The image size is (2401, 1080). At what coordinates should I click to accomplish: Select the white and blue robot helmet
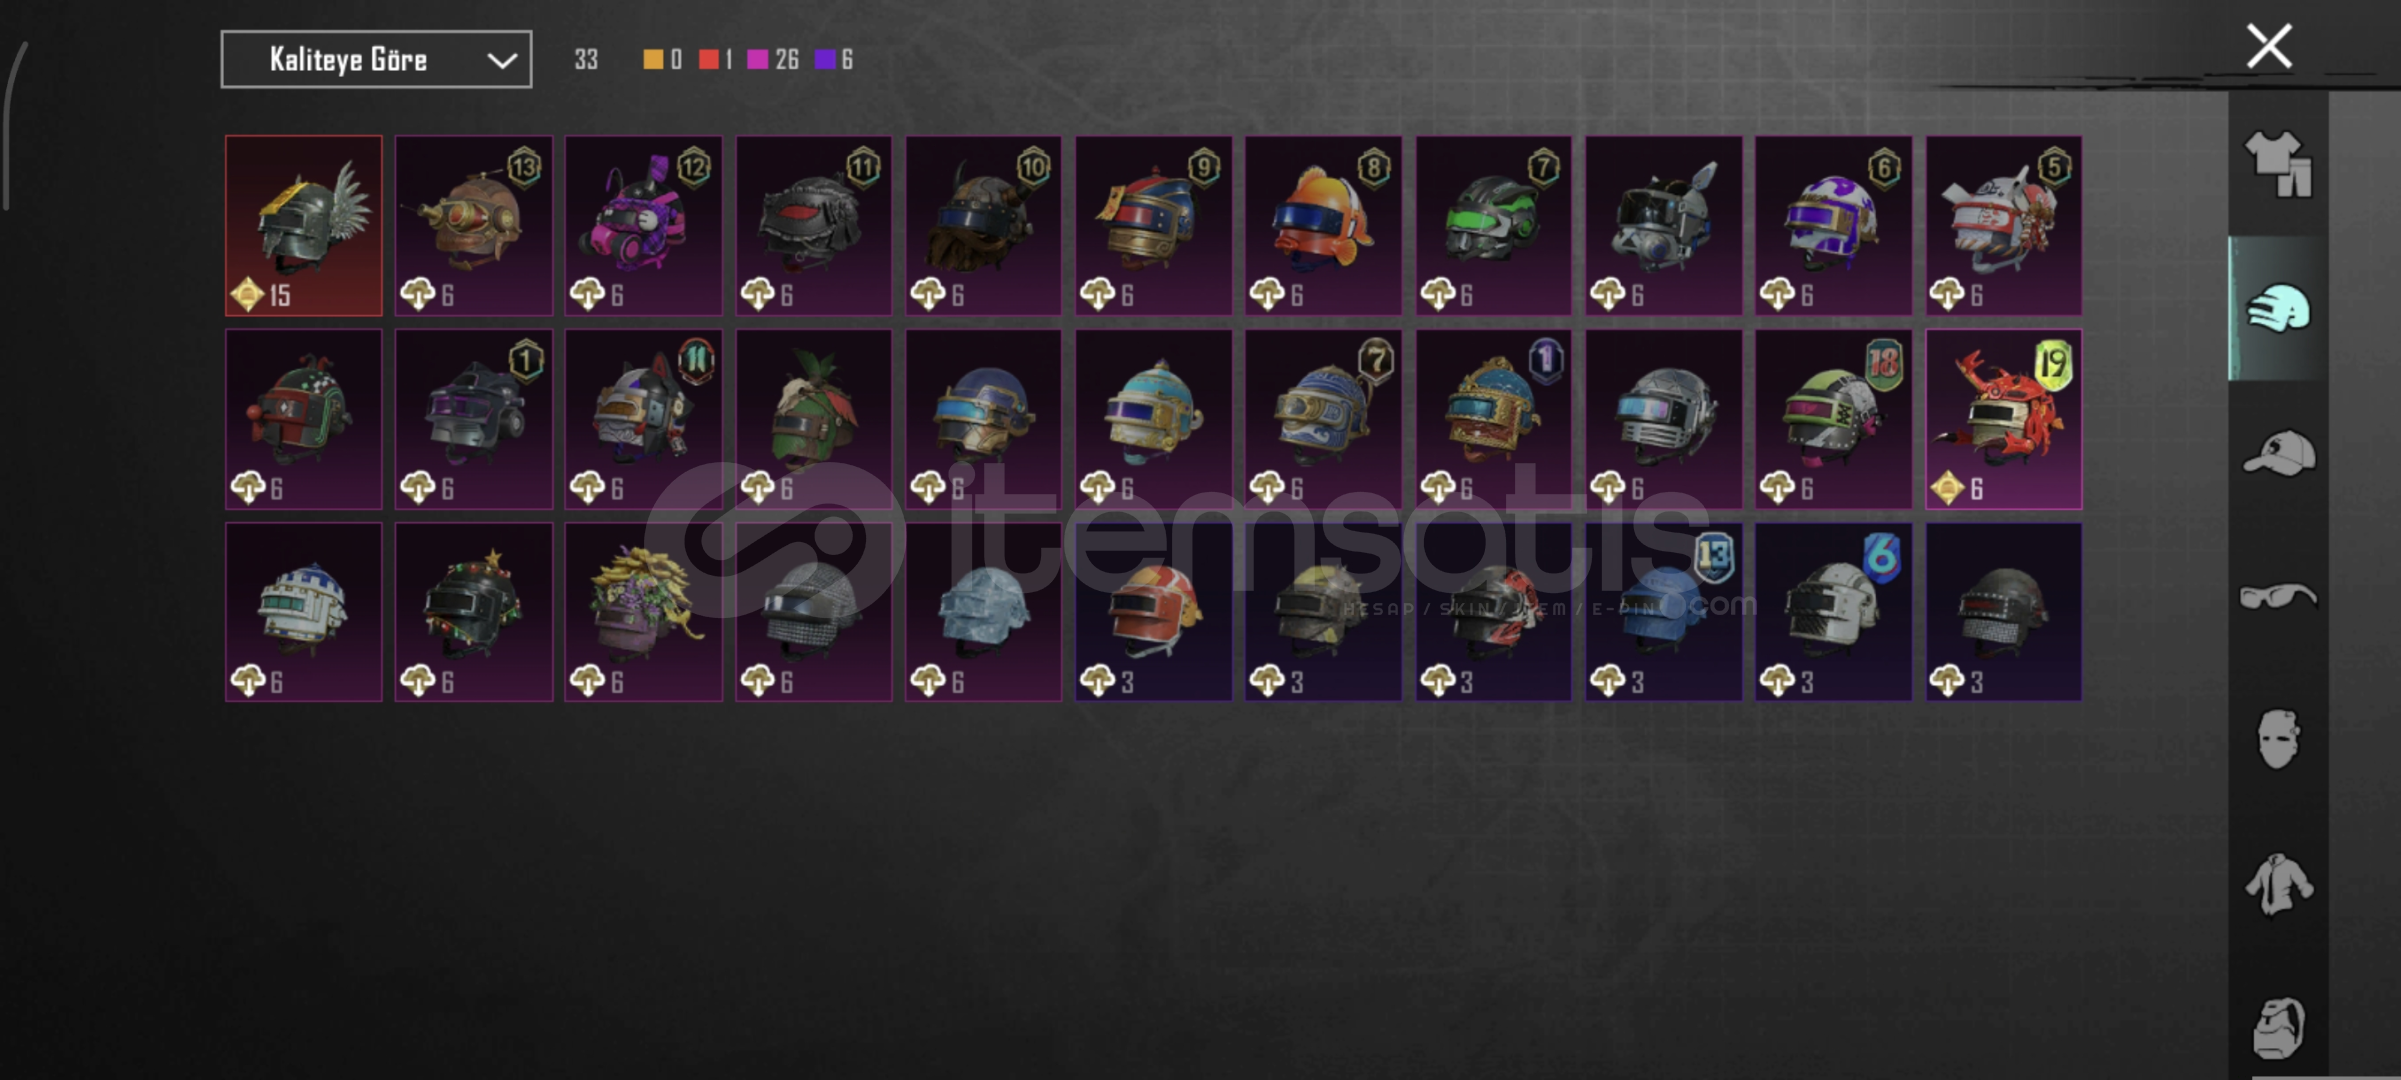[x=304, y=612]
